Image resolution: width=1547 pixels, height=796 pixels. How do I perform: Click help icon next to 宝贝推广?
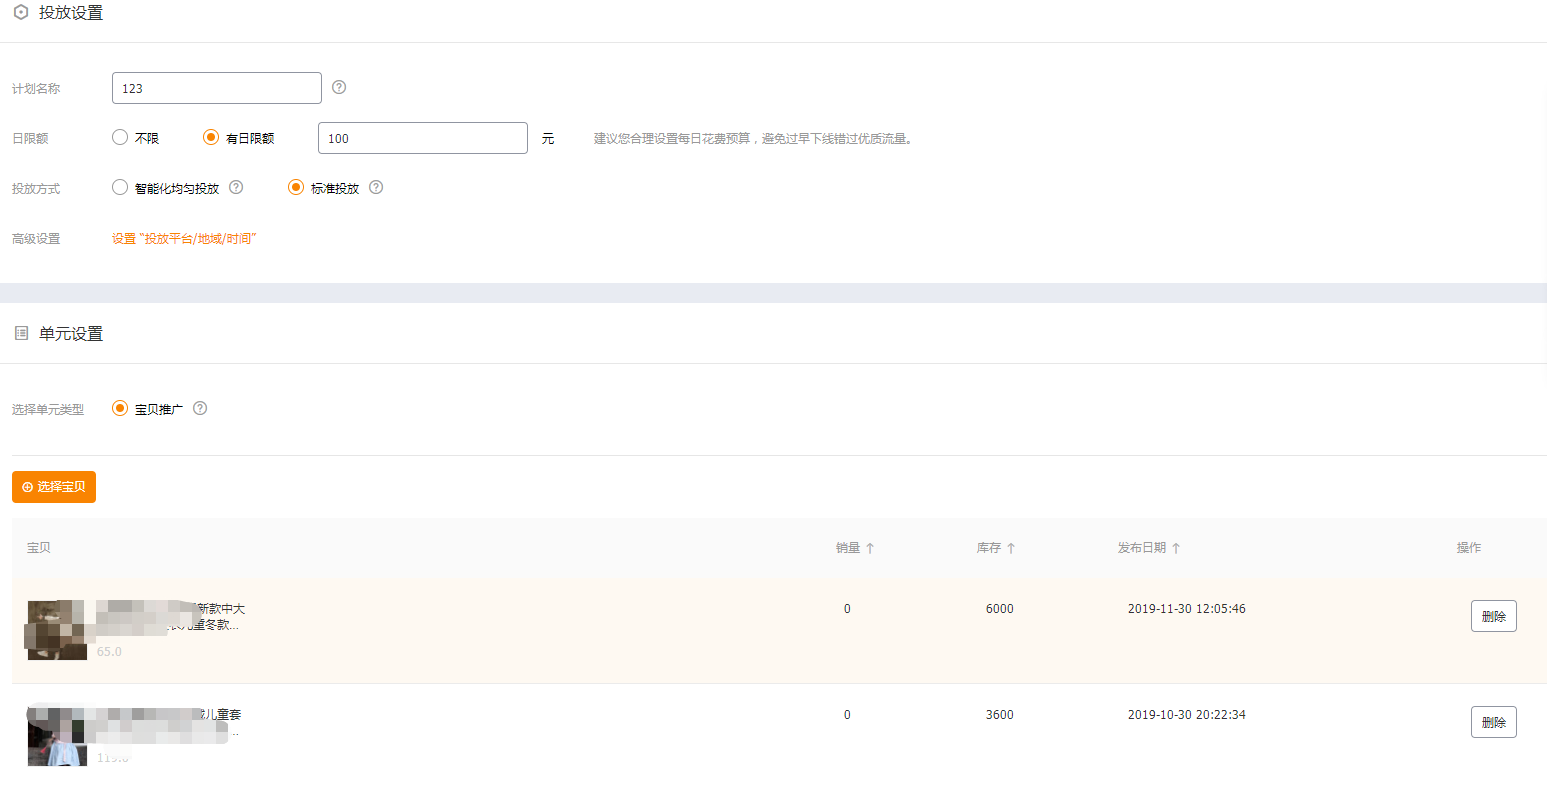[200, 408]
